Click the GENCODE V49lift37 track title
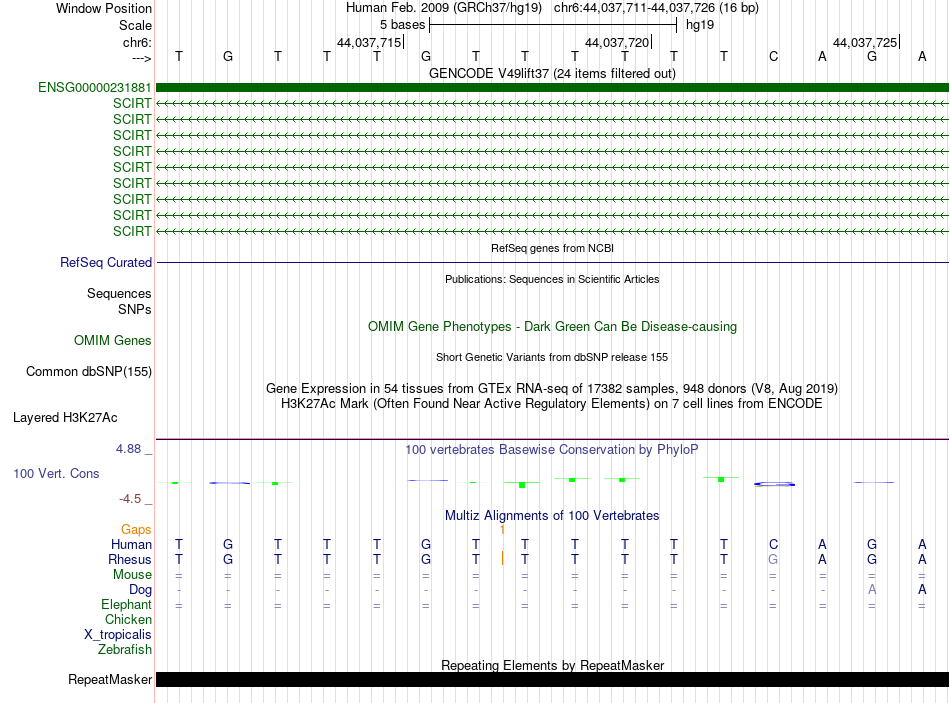The height and width of the screenshot is (703, 950). point(552,73)
